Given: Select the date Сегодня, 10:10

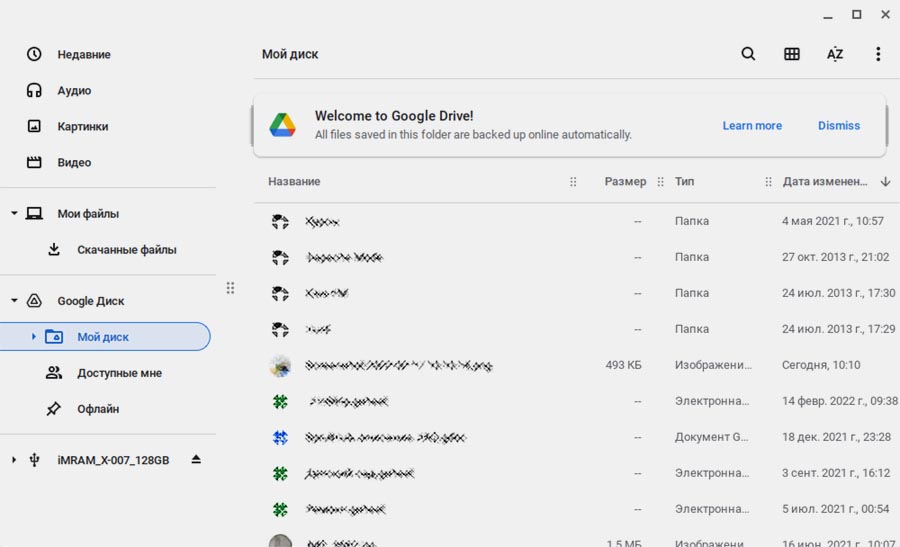Looking at the screenshot, I should pos(821,365).
